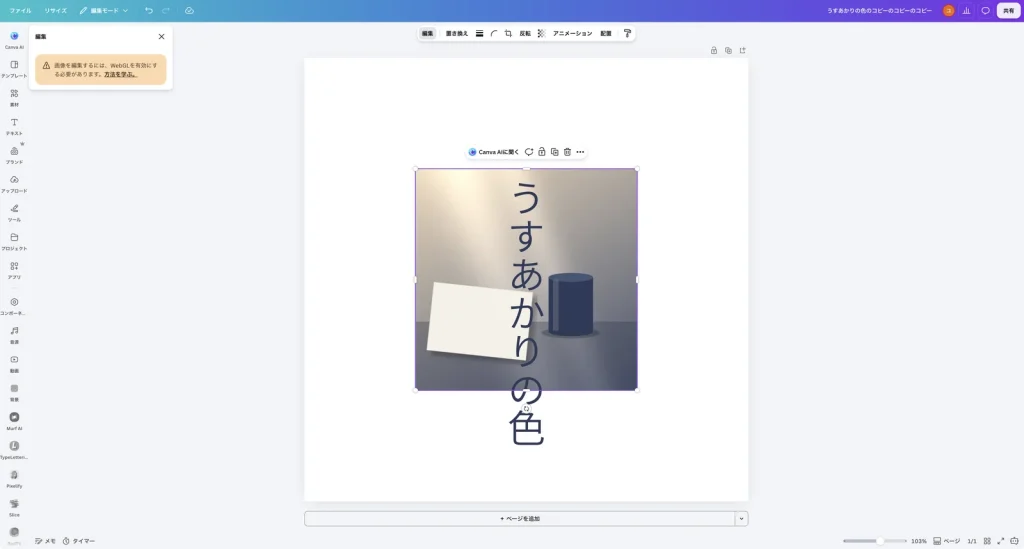Open corner rounding option
Viewport: 1024px width, 549px height.
click(x=494, y=33)
